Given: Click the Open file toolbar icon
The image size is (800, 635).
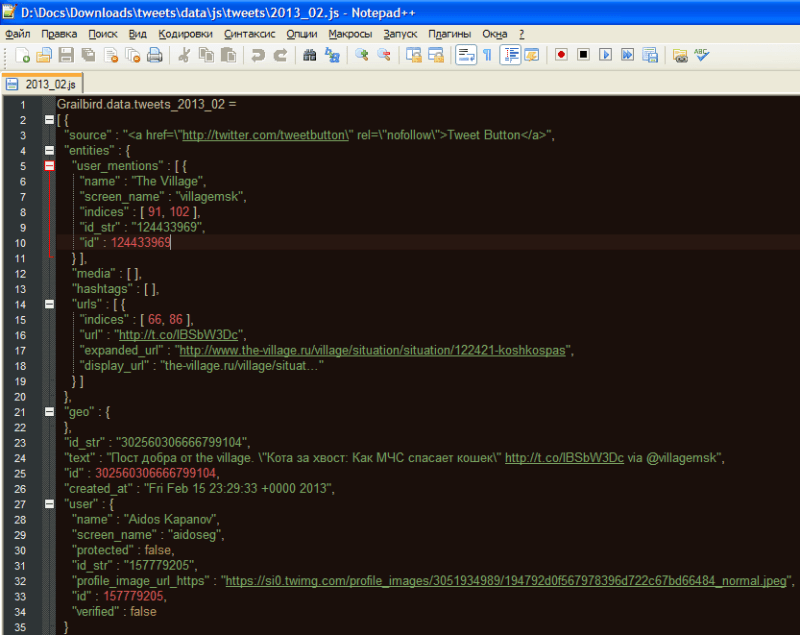Looking at the screenshot, I should tap(44, 55).
